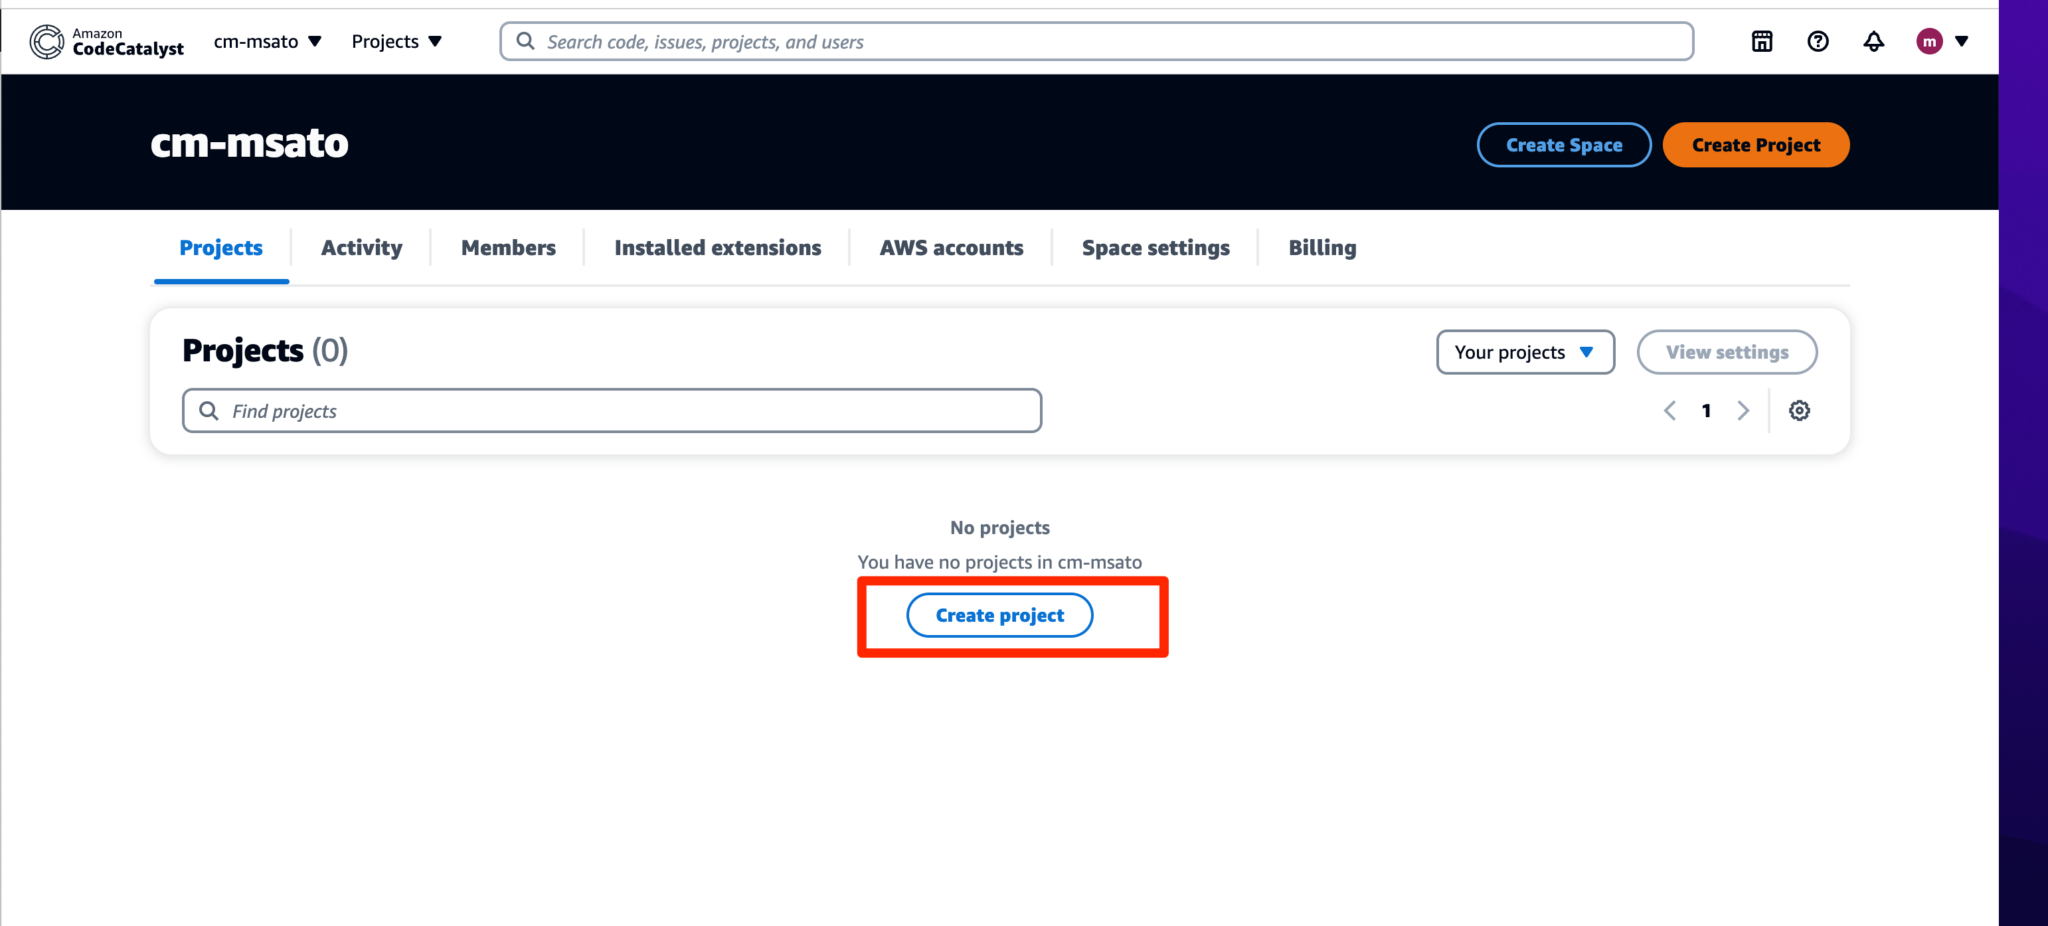Go to the next page of projects
This screenshot has width=2048, height=926.
click(1743, 410)
